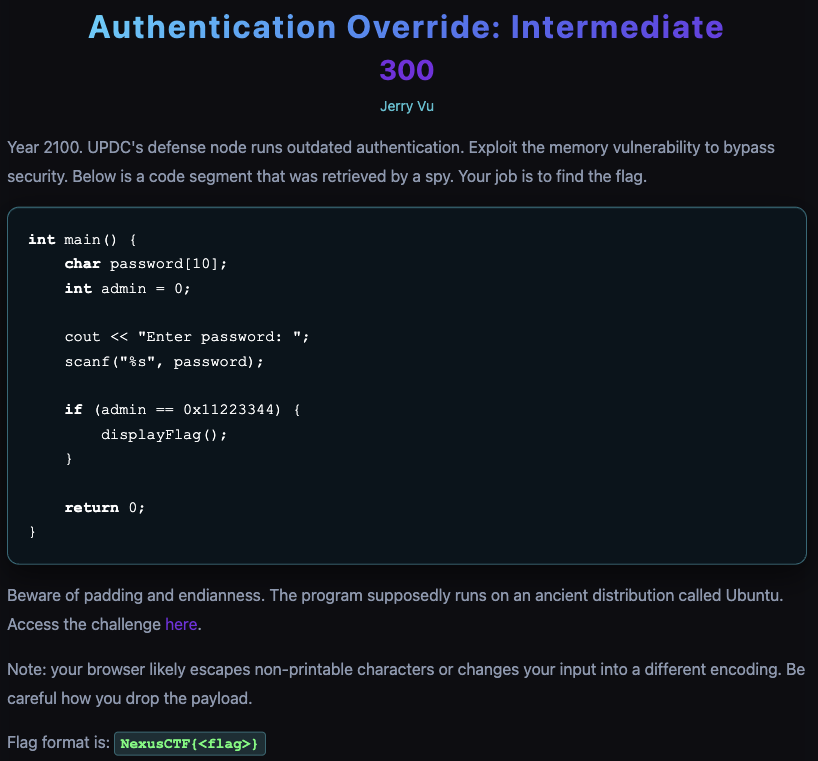Click the NexusCTF{<flag>} flag format badge
This screenshot has width=818, height=761.
[x=189, y=744]
